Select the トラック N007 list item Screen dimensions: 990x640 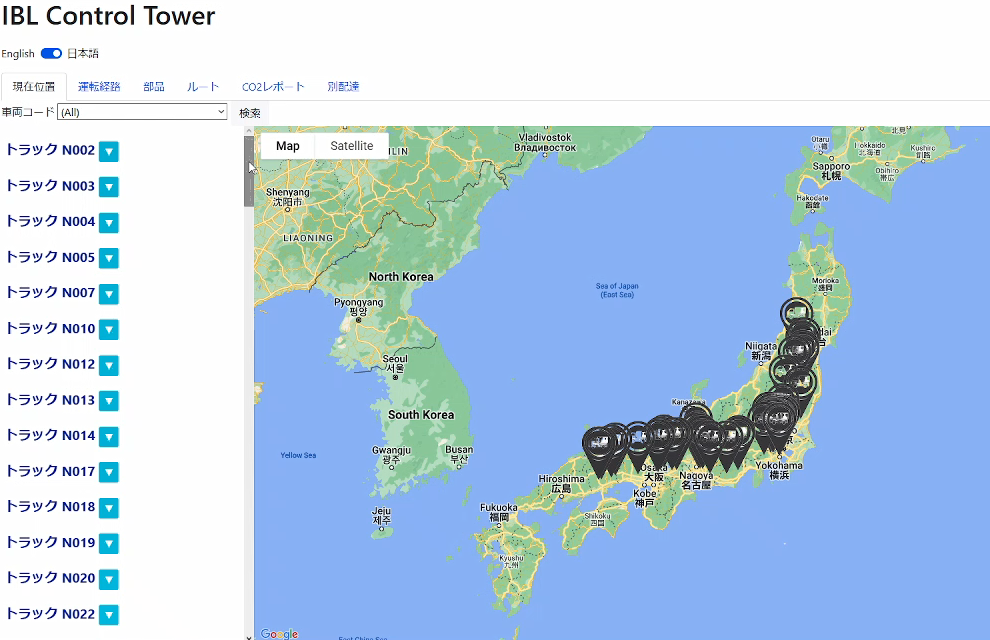tap(50, 293)
